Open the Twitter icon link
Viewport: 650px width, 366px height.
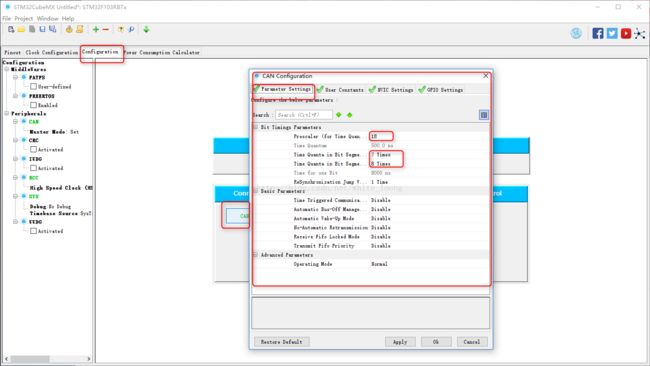click(612, 33)
